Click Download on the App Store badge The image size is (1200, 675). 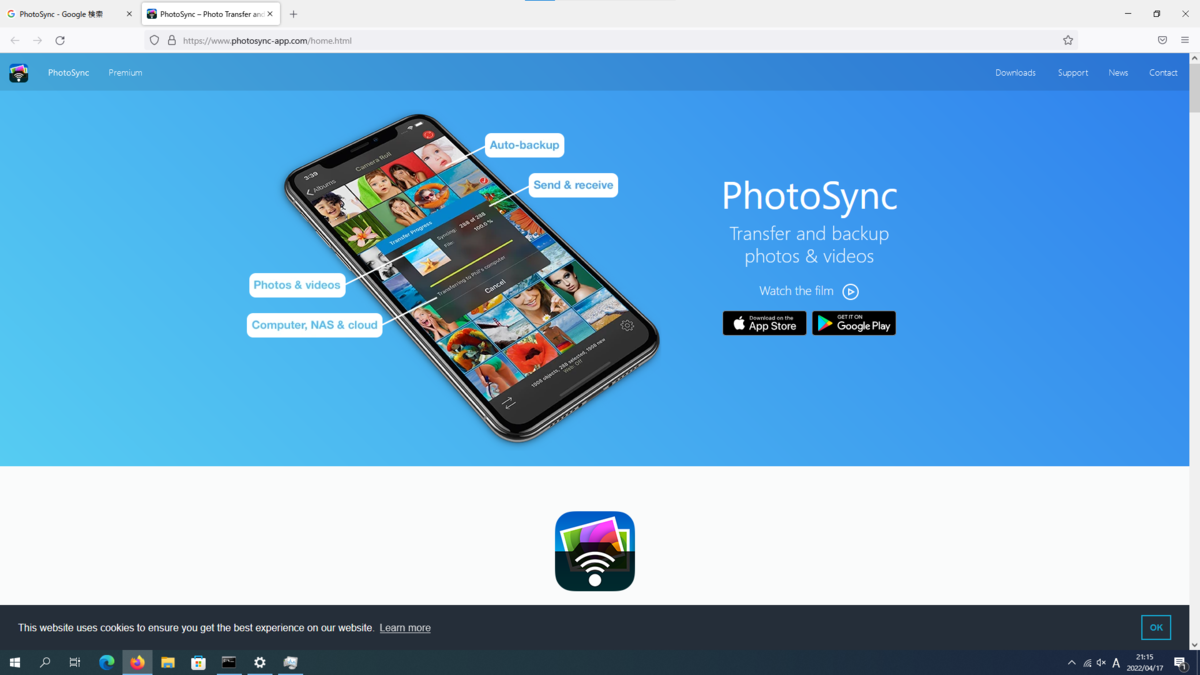click(x=764, y=323)
